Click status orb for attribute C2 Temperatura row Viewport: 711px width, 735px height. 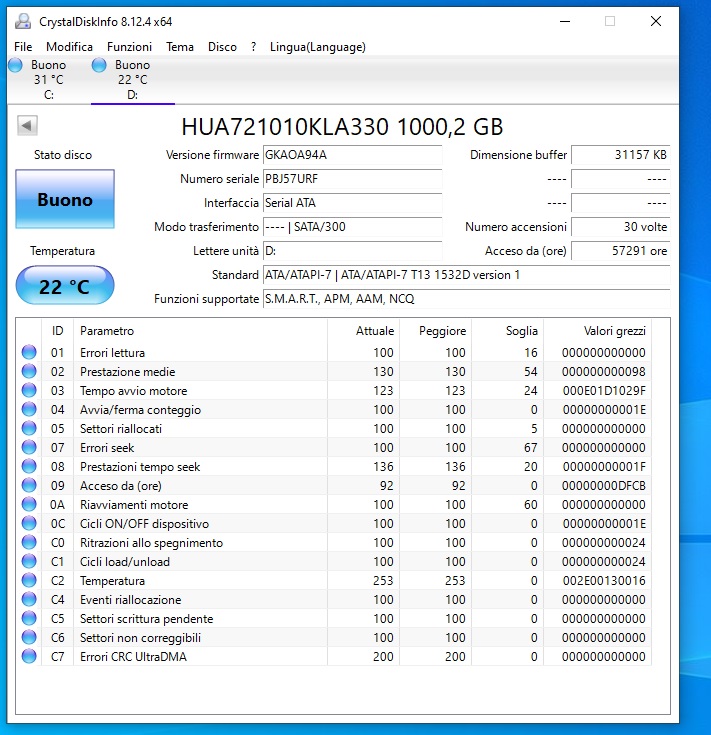29,580
